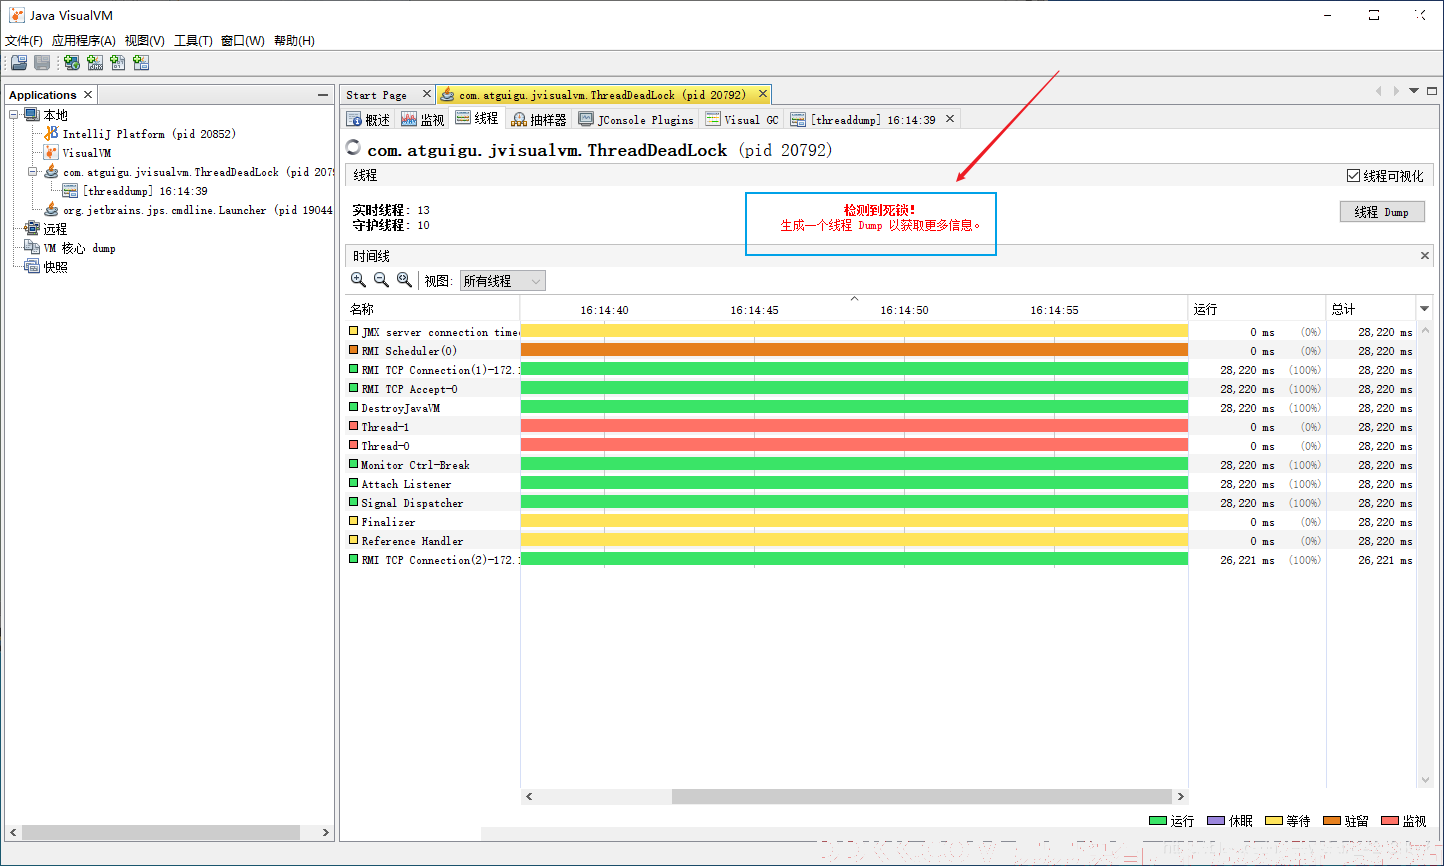The height and width of the screenshot is (866, 1444).
Task: Close the Applications panel tab
Action: click(x=88, y=94)
